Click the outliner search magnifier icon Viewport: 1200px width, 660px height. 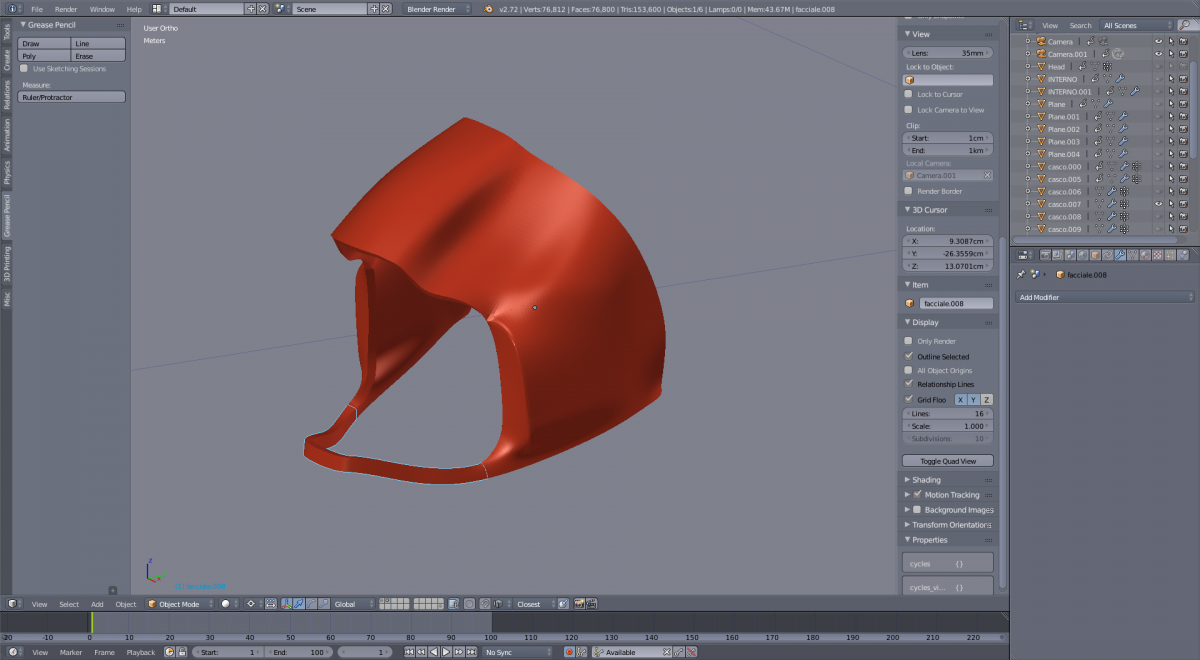[x=1184, y=25]
